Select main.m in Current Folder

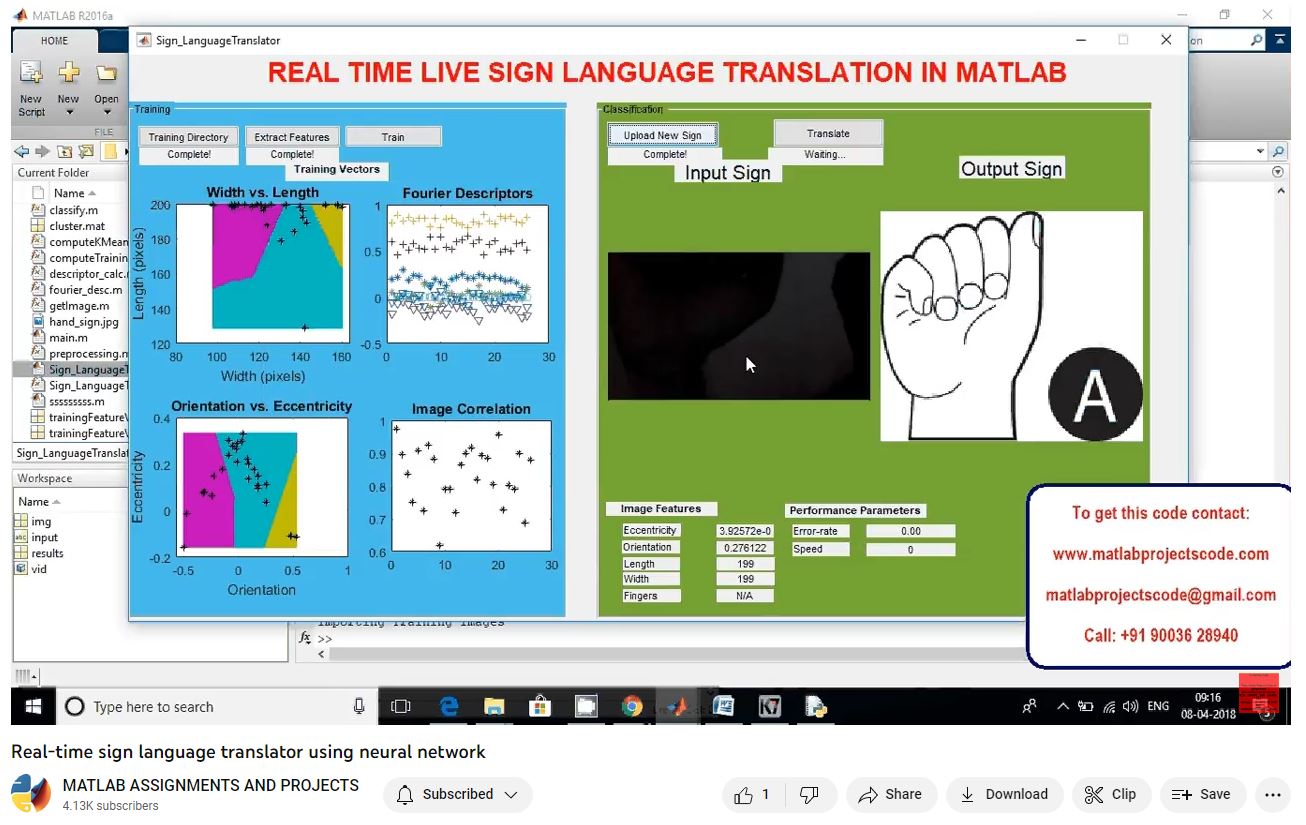[68, 338]
